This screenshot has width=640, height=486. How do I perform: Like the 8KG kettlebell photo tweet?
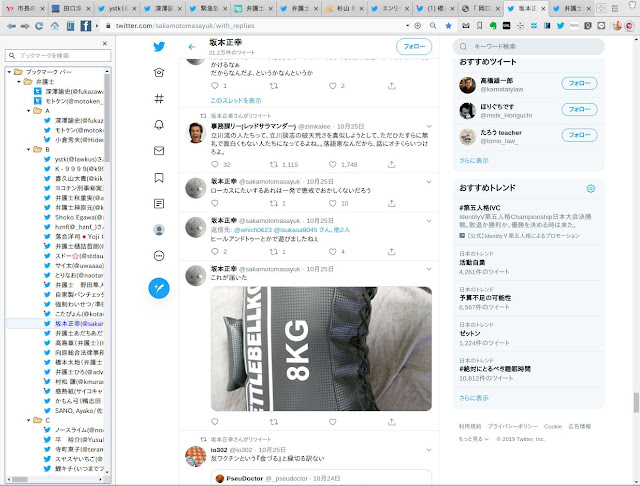point(333,422)
